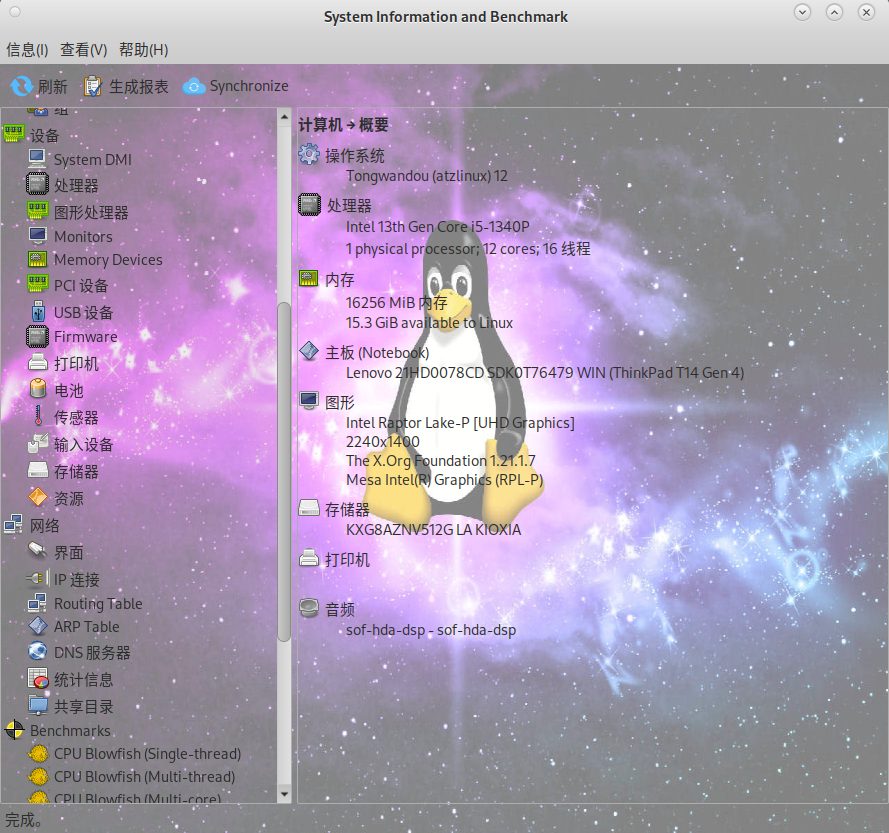
Task: Click the 16256 MiB 内存 text
Action: click(397, 303)
